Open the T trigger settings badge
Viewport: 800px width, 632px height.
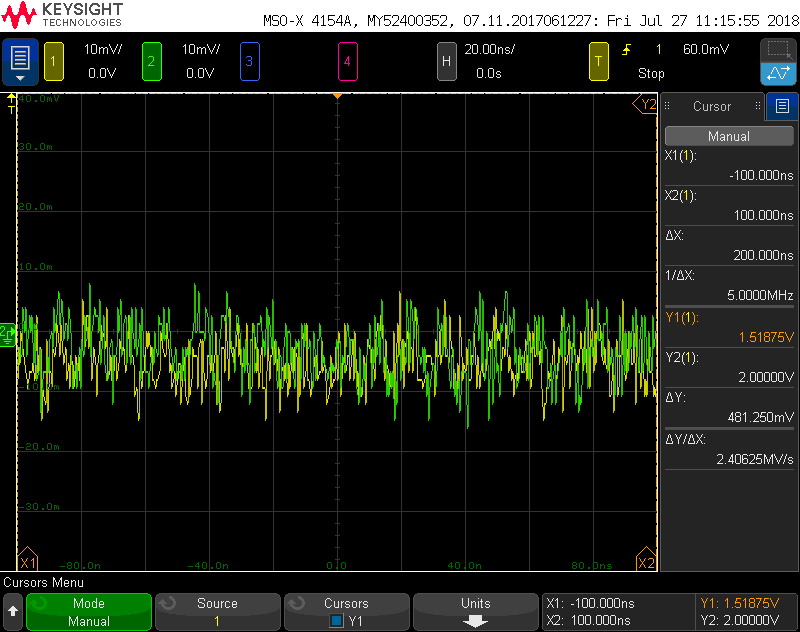pos(598,61)
